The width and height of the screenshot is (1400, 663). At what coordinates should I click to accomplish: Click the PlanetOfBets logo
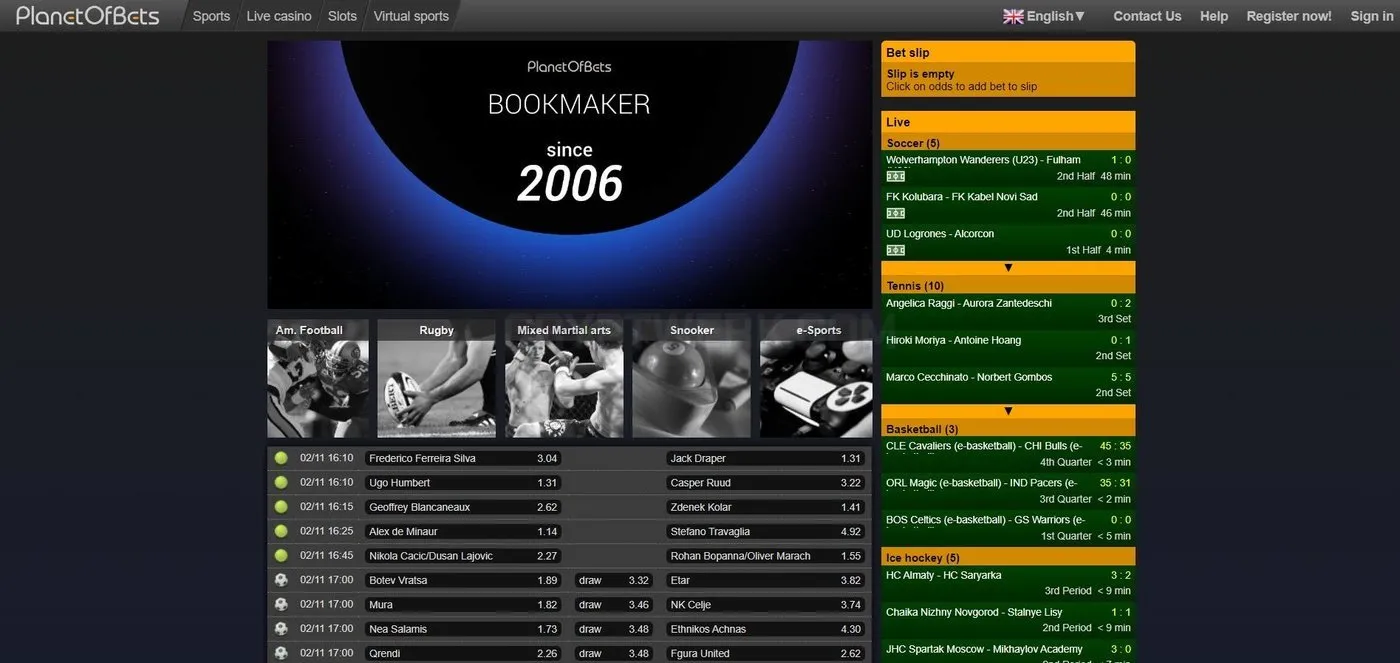pyautogui.click(x=87, y=15)
